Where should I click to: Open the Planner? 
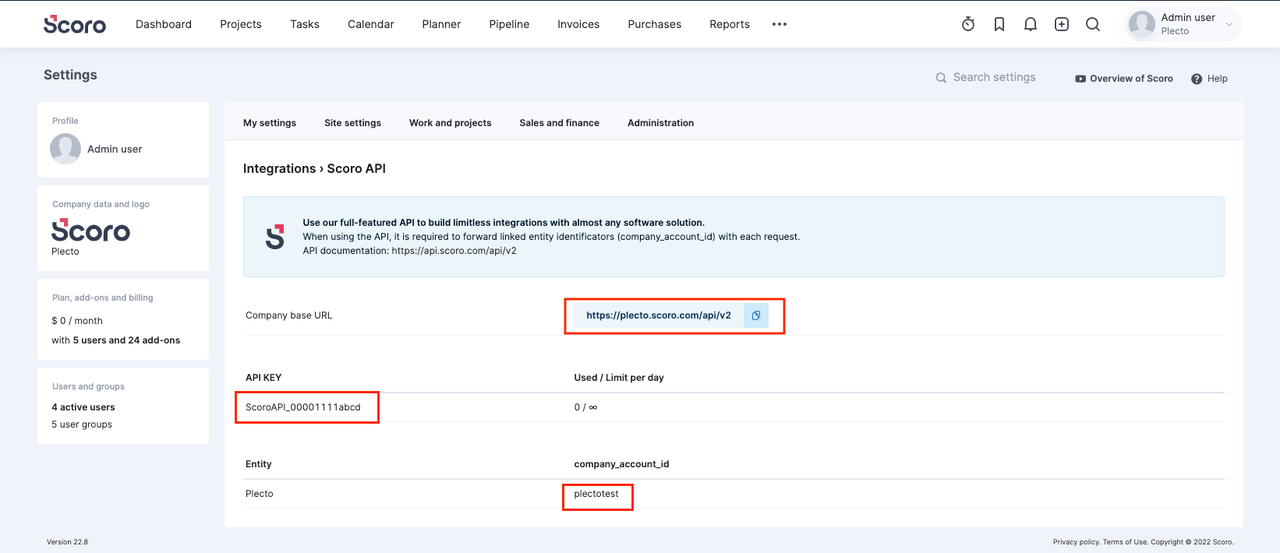click(441, 24)
